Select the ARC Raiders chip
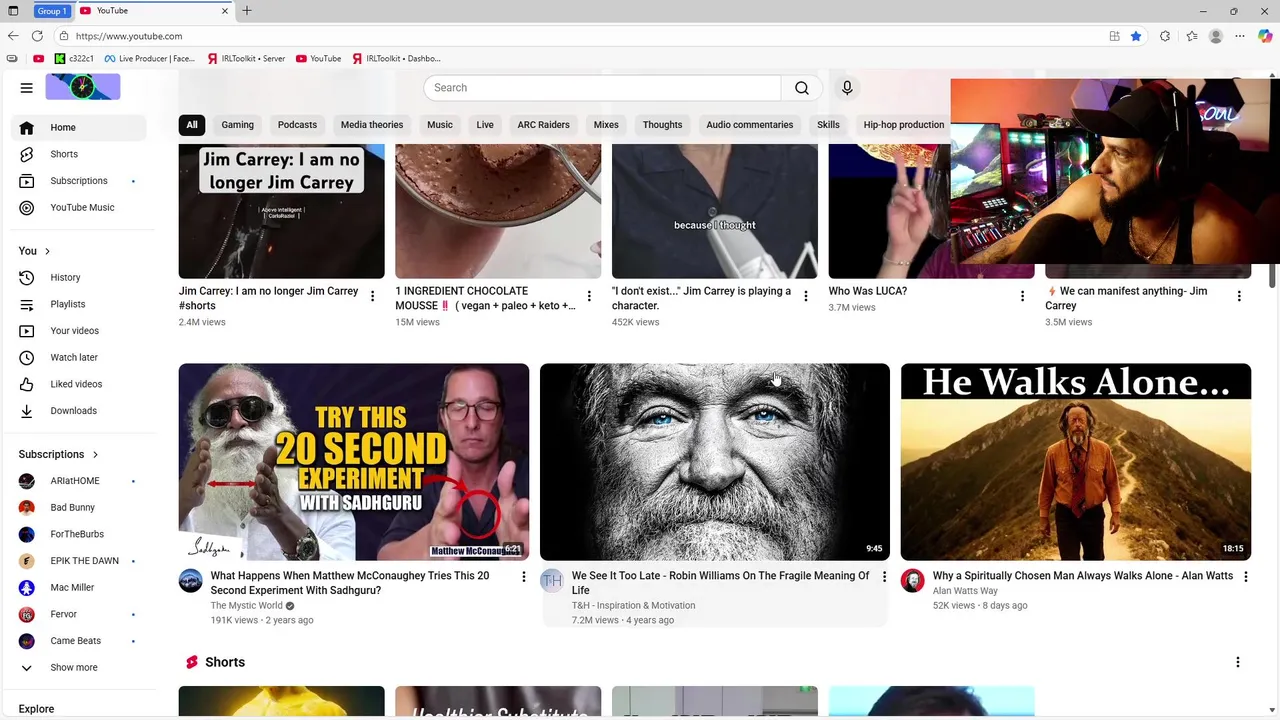 pyautogui.click(x=543, y=125)
